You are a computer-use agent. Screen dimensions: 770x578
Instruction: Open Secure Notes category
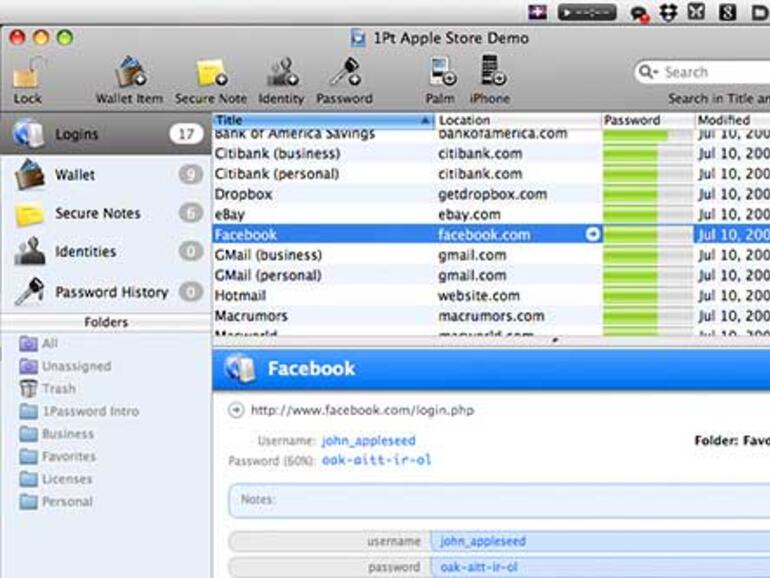coord(106,213)
